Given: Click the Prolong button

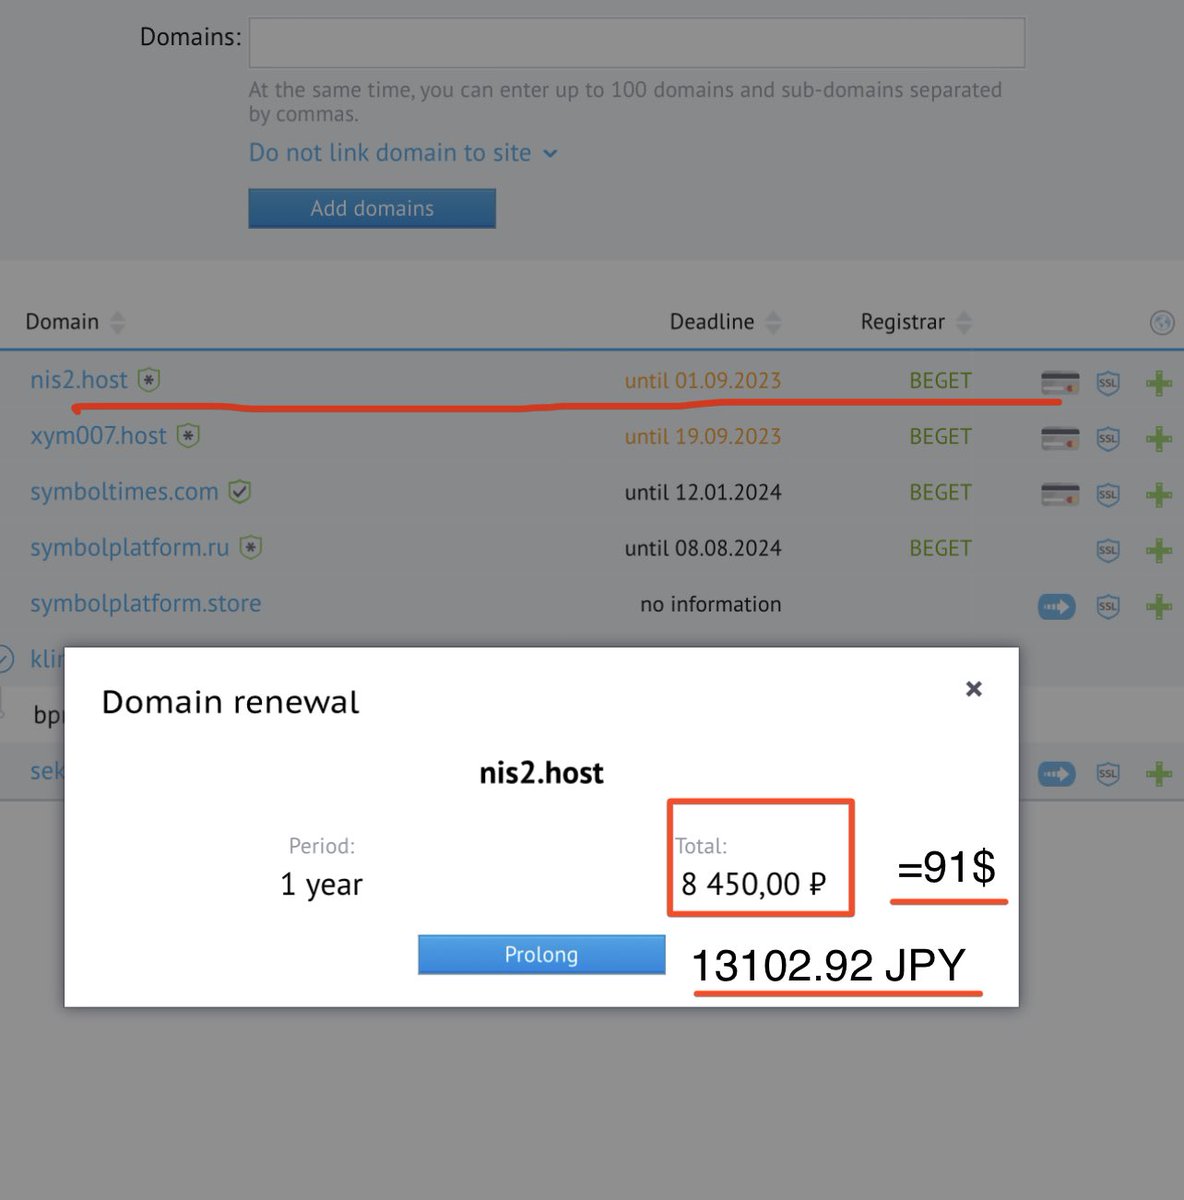Looking at the screenshot, I should coord(541,954).
